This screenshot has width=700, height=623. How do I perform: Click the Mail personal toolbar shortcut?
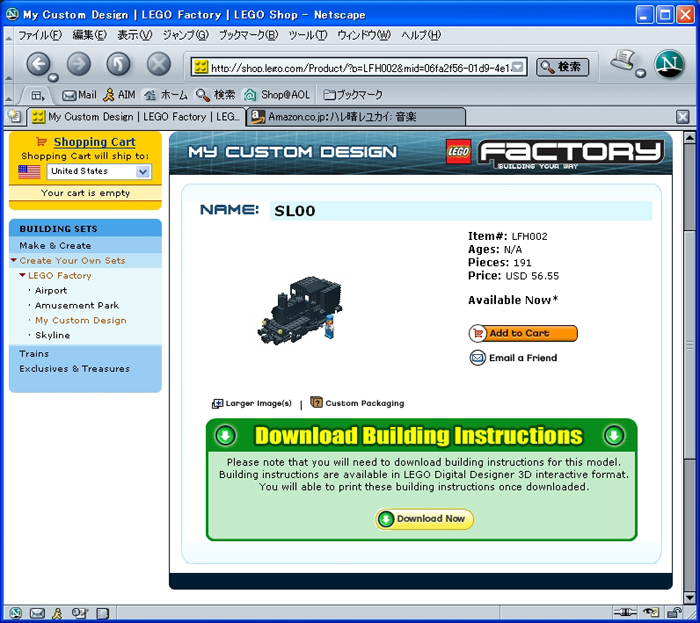click(x=79, y=95)
